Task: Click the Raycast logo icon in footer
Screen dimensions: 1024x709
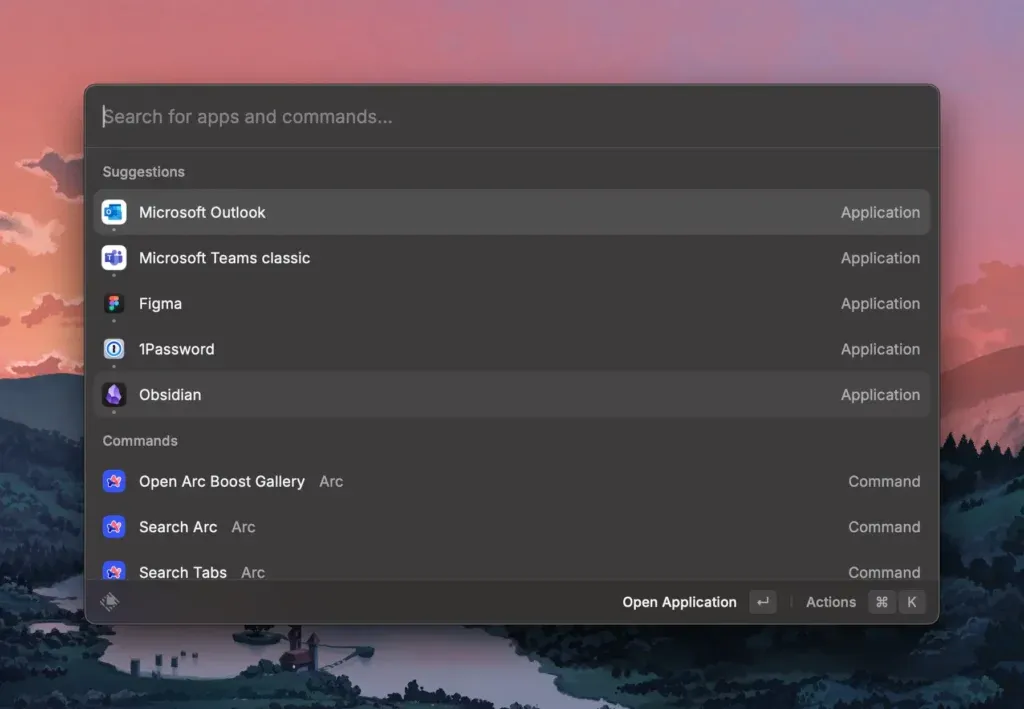Action: click(110, 601)
